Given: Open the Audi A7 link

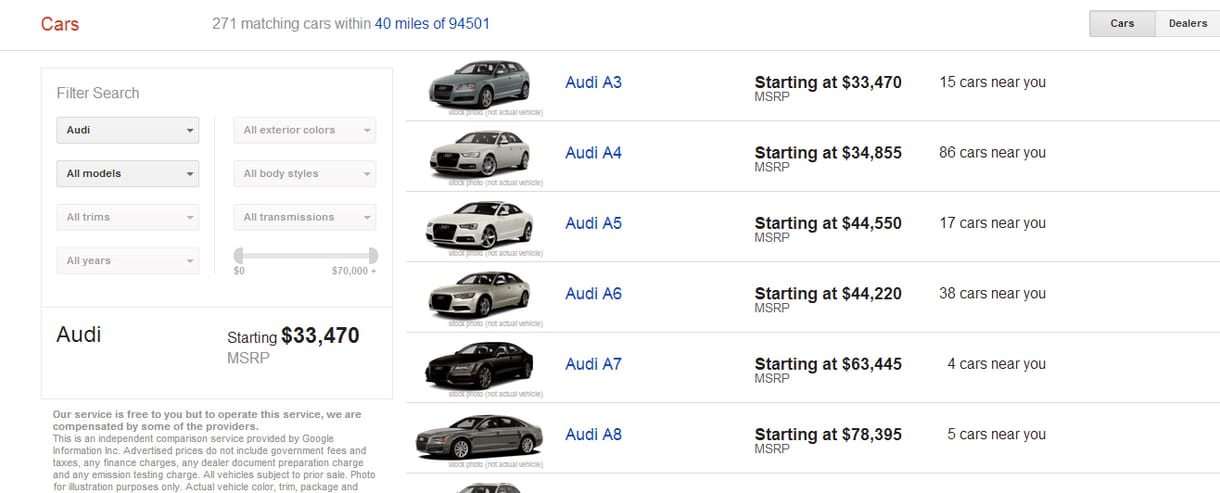Looking at the screenshot, I should pyautogui.click(x=593, y=364).
